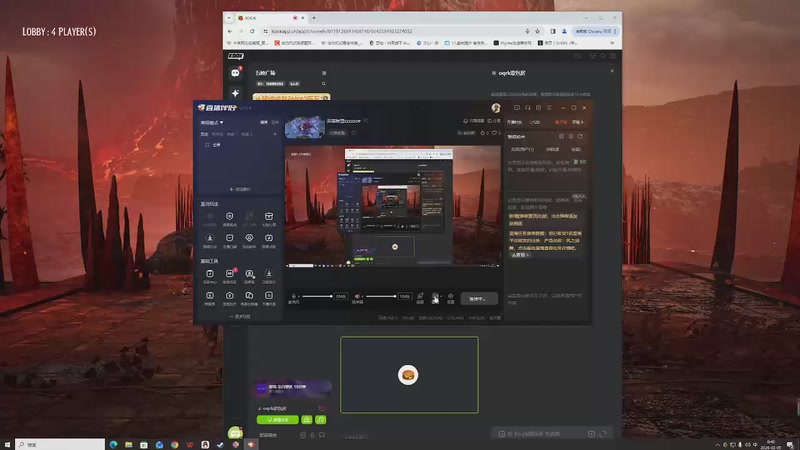
Task: Open the dropdown arrow beside the cursor effect icon
Action: click(441, 296)
